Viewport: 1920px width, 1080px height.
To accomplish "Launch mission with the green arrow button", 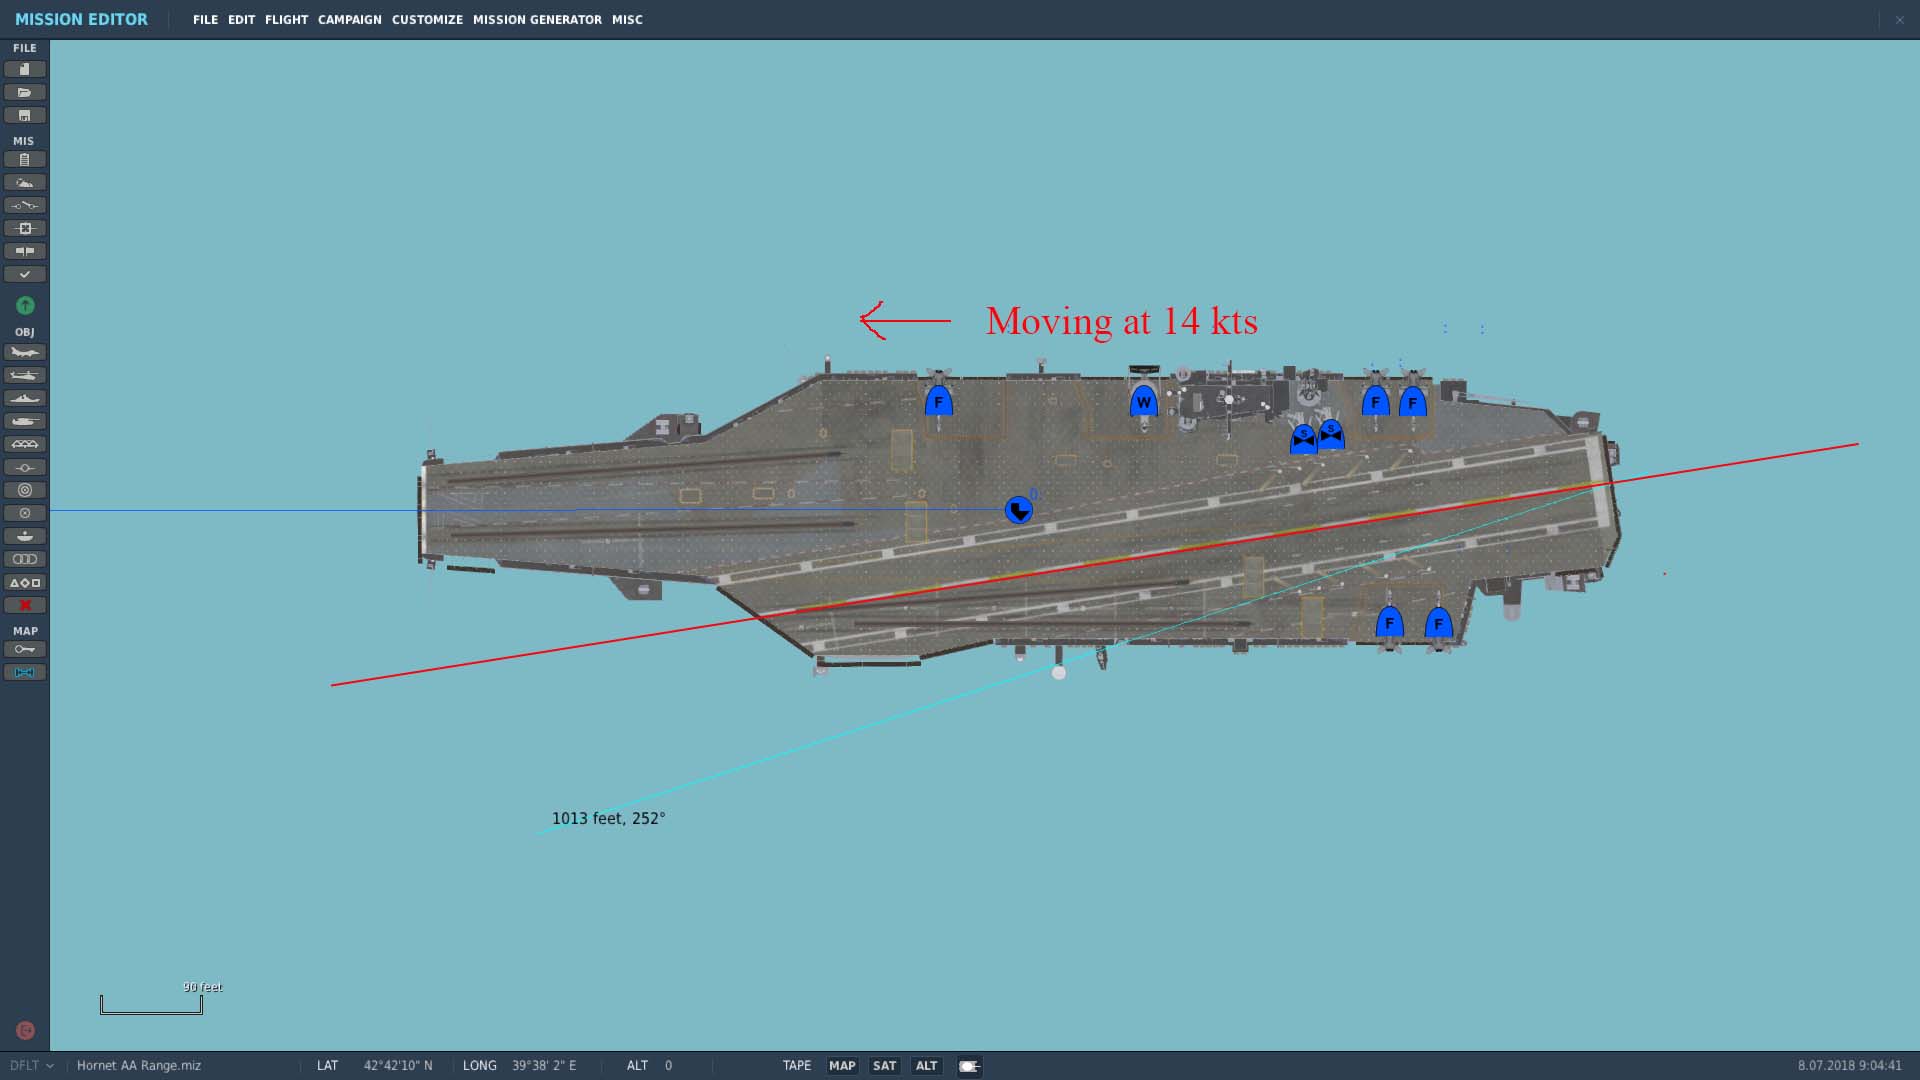I will [25, 305].
